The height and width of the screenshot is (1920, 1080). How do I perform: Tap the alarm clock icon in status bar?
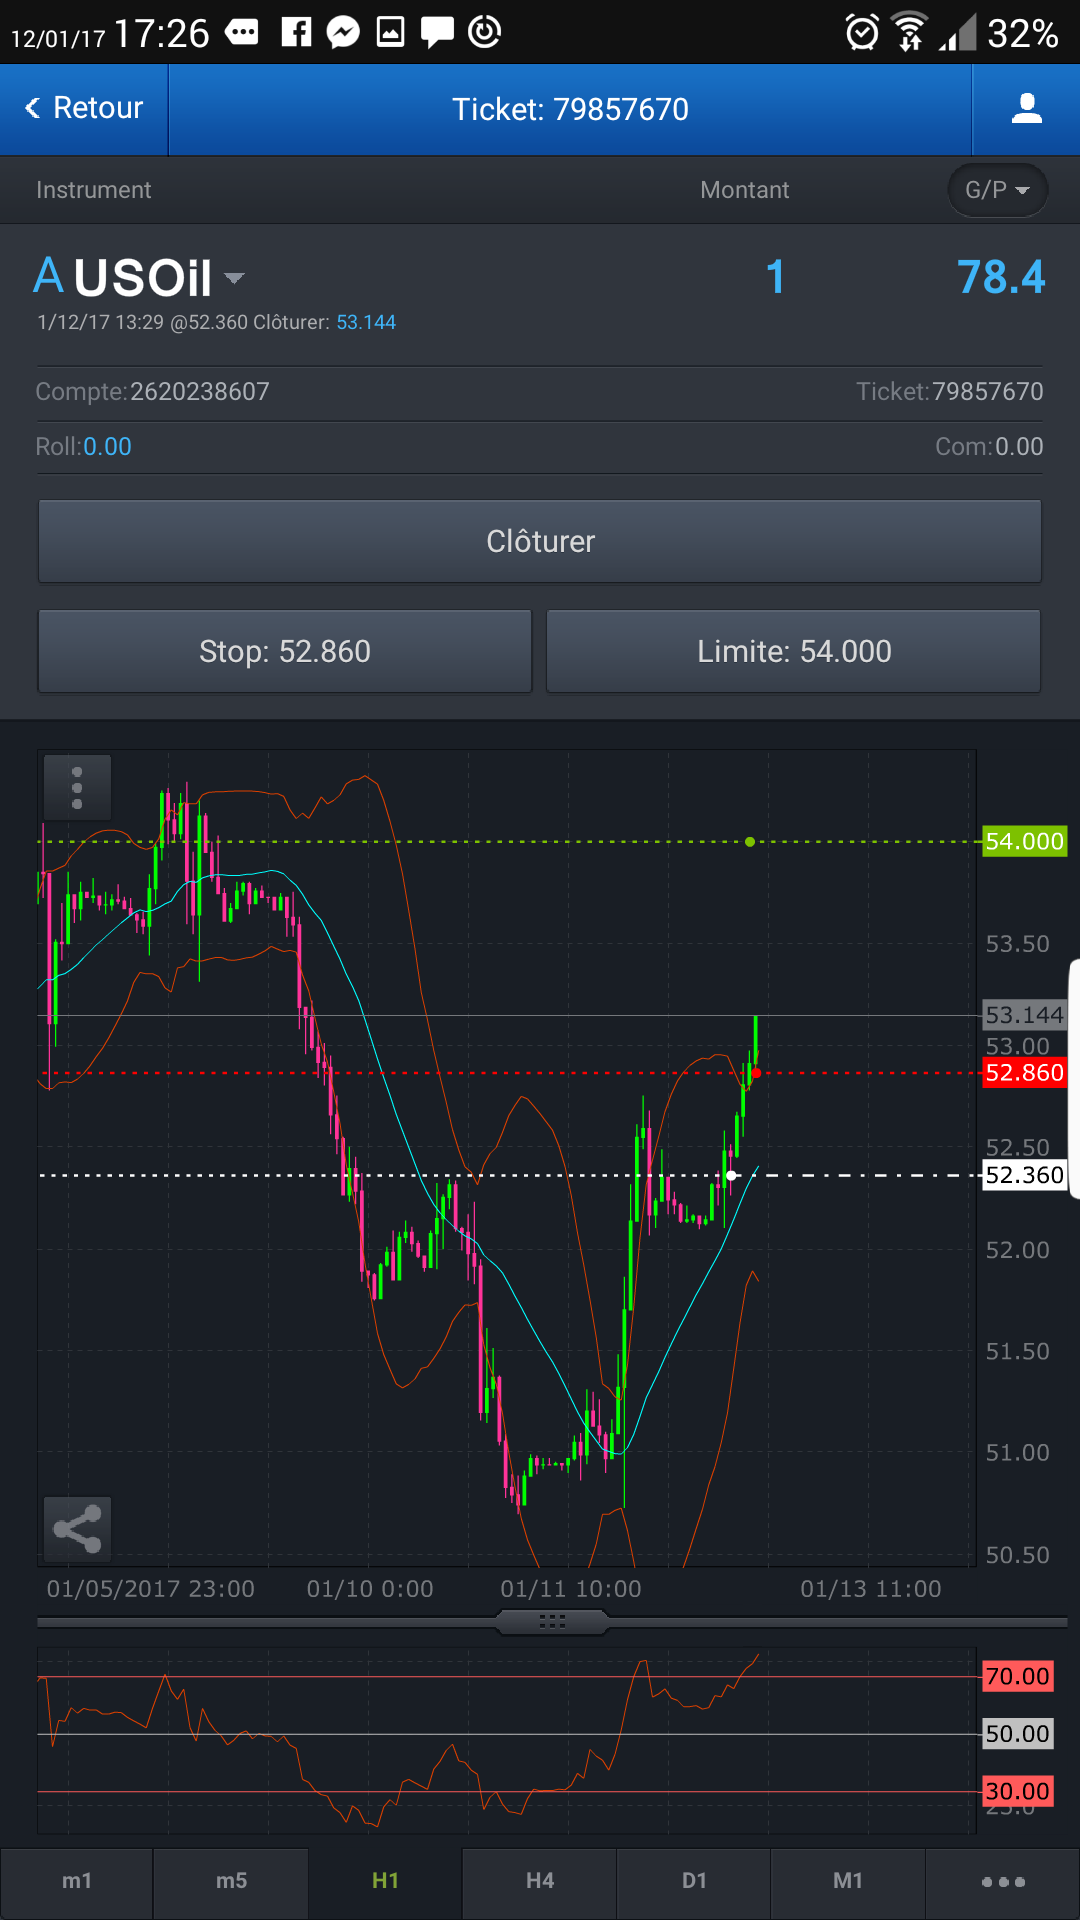(x=862, y=33)
